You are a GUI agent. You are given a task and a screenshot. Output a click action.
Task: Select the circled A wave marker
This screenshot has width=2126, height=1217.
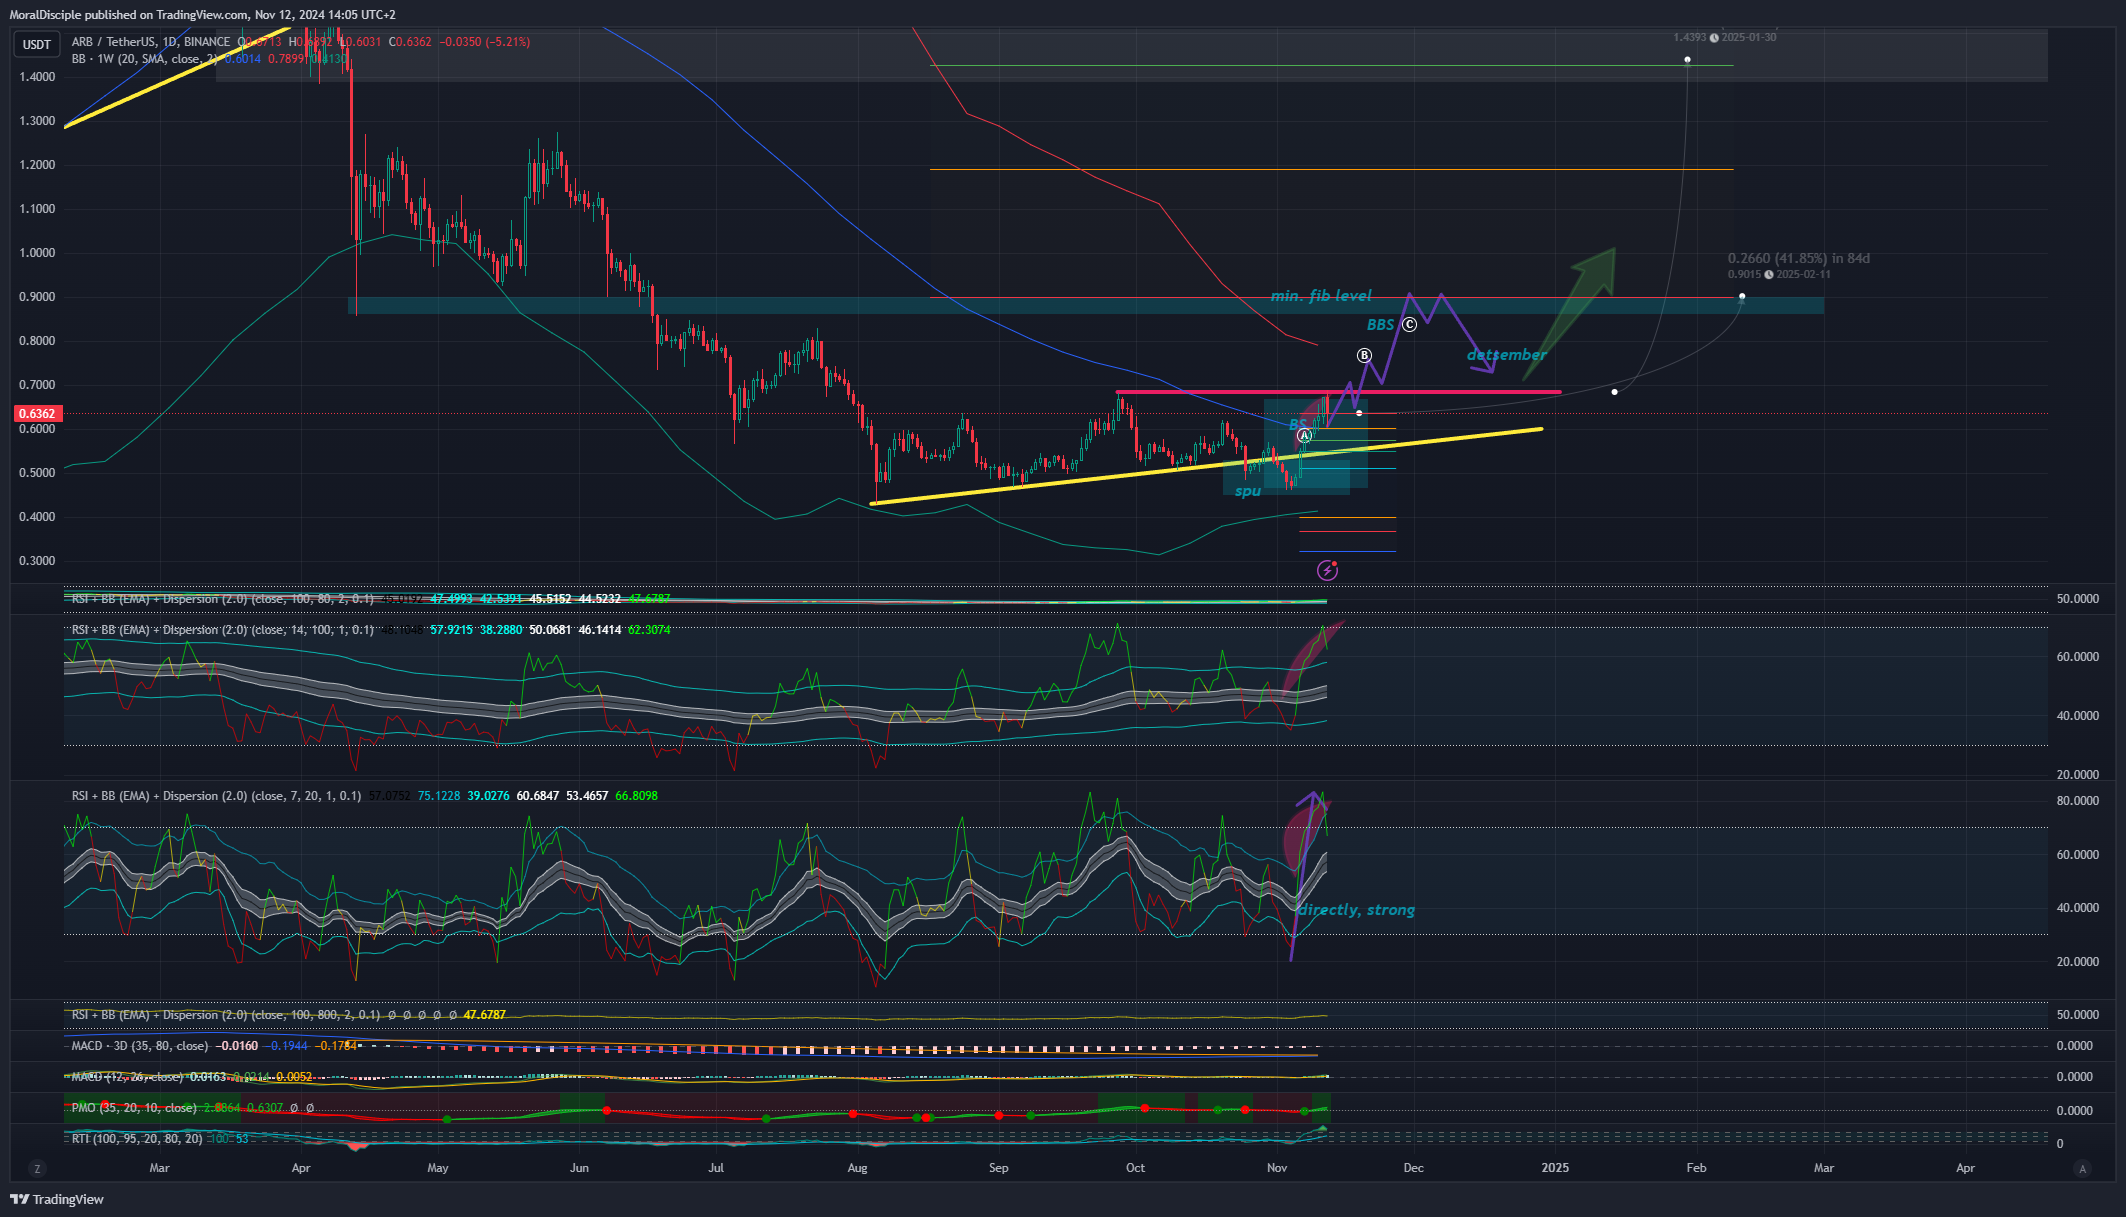[x=1304, y=436]
